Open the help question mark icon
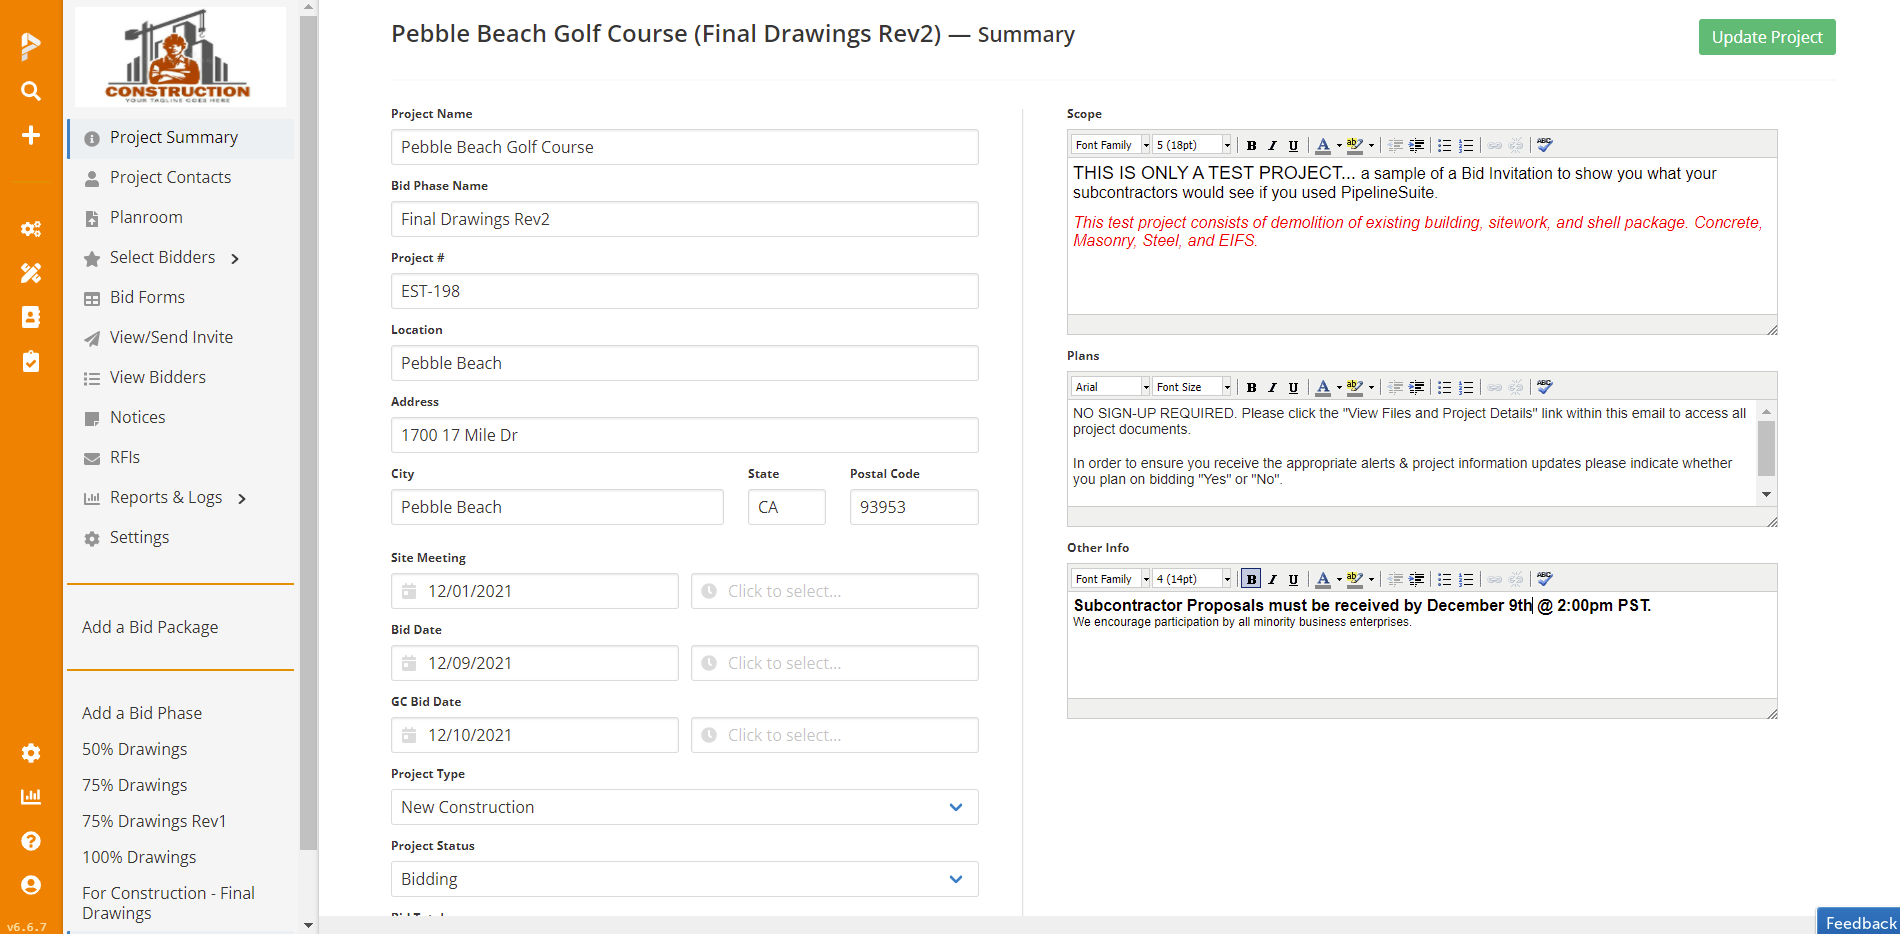 (31, 841)
